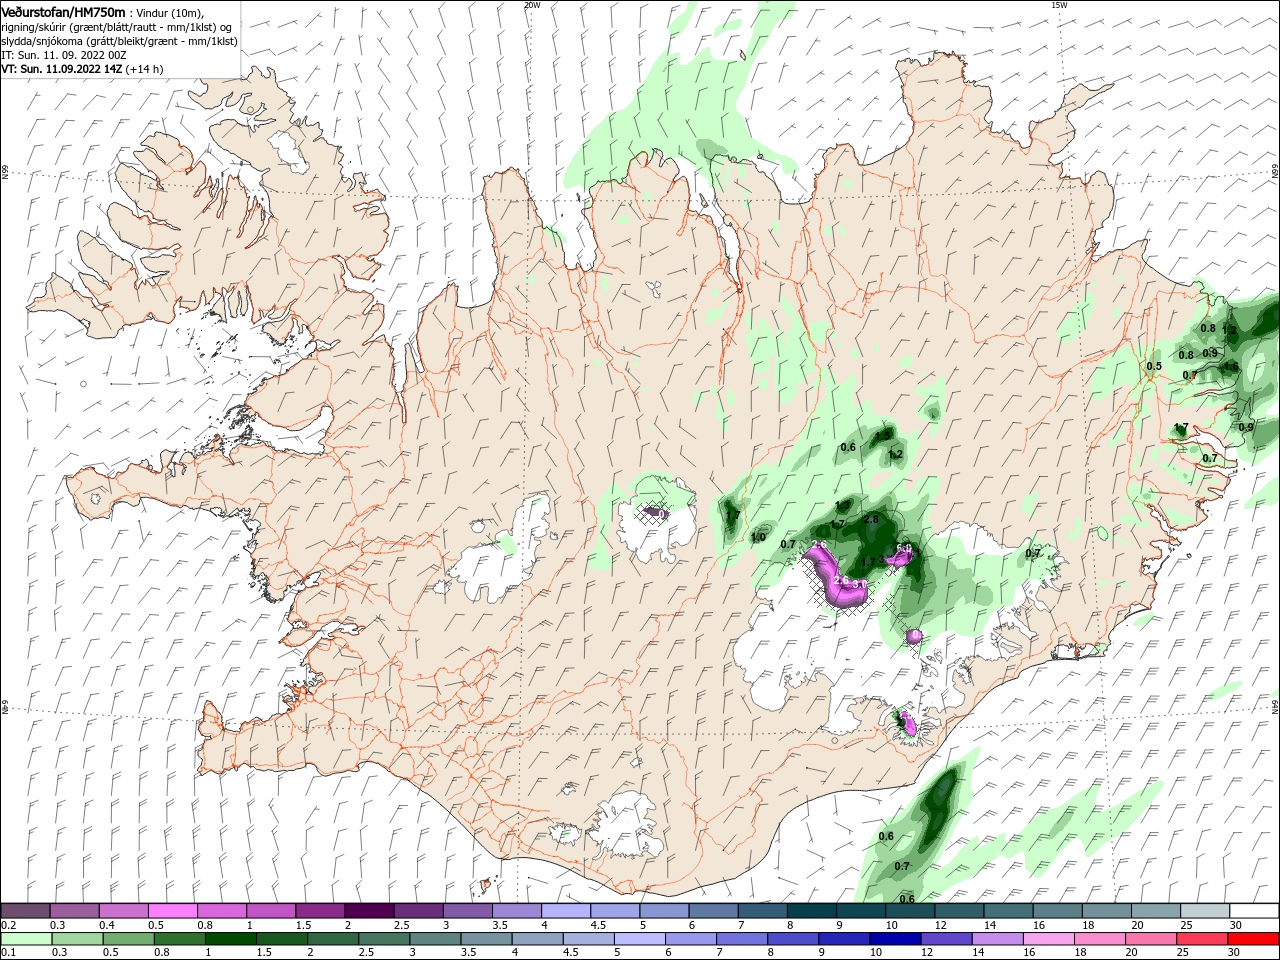This screenshot has width=1280, height=960.
Task: Click the '0.5' precipitation value in the east
Action: 1154,366
